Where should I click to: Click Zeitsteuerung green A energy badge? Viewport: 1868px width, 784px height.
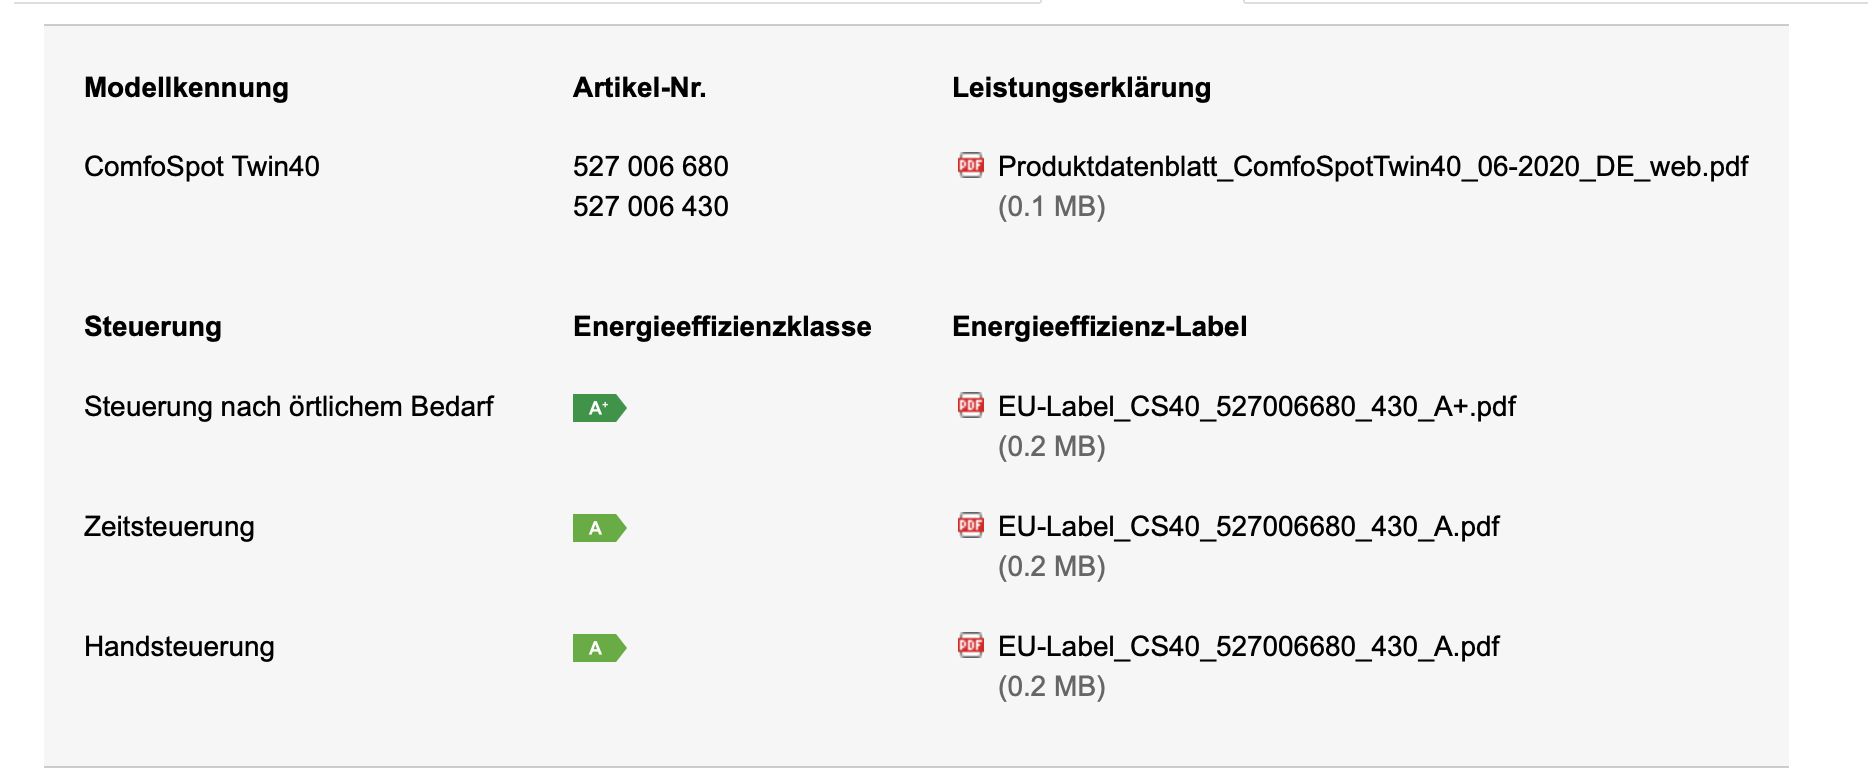[x=599, y=528]
